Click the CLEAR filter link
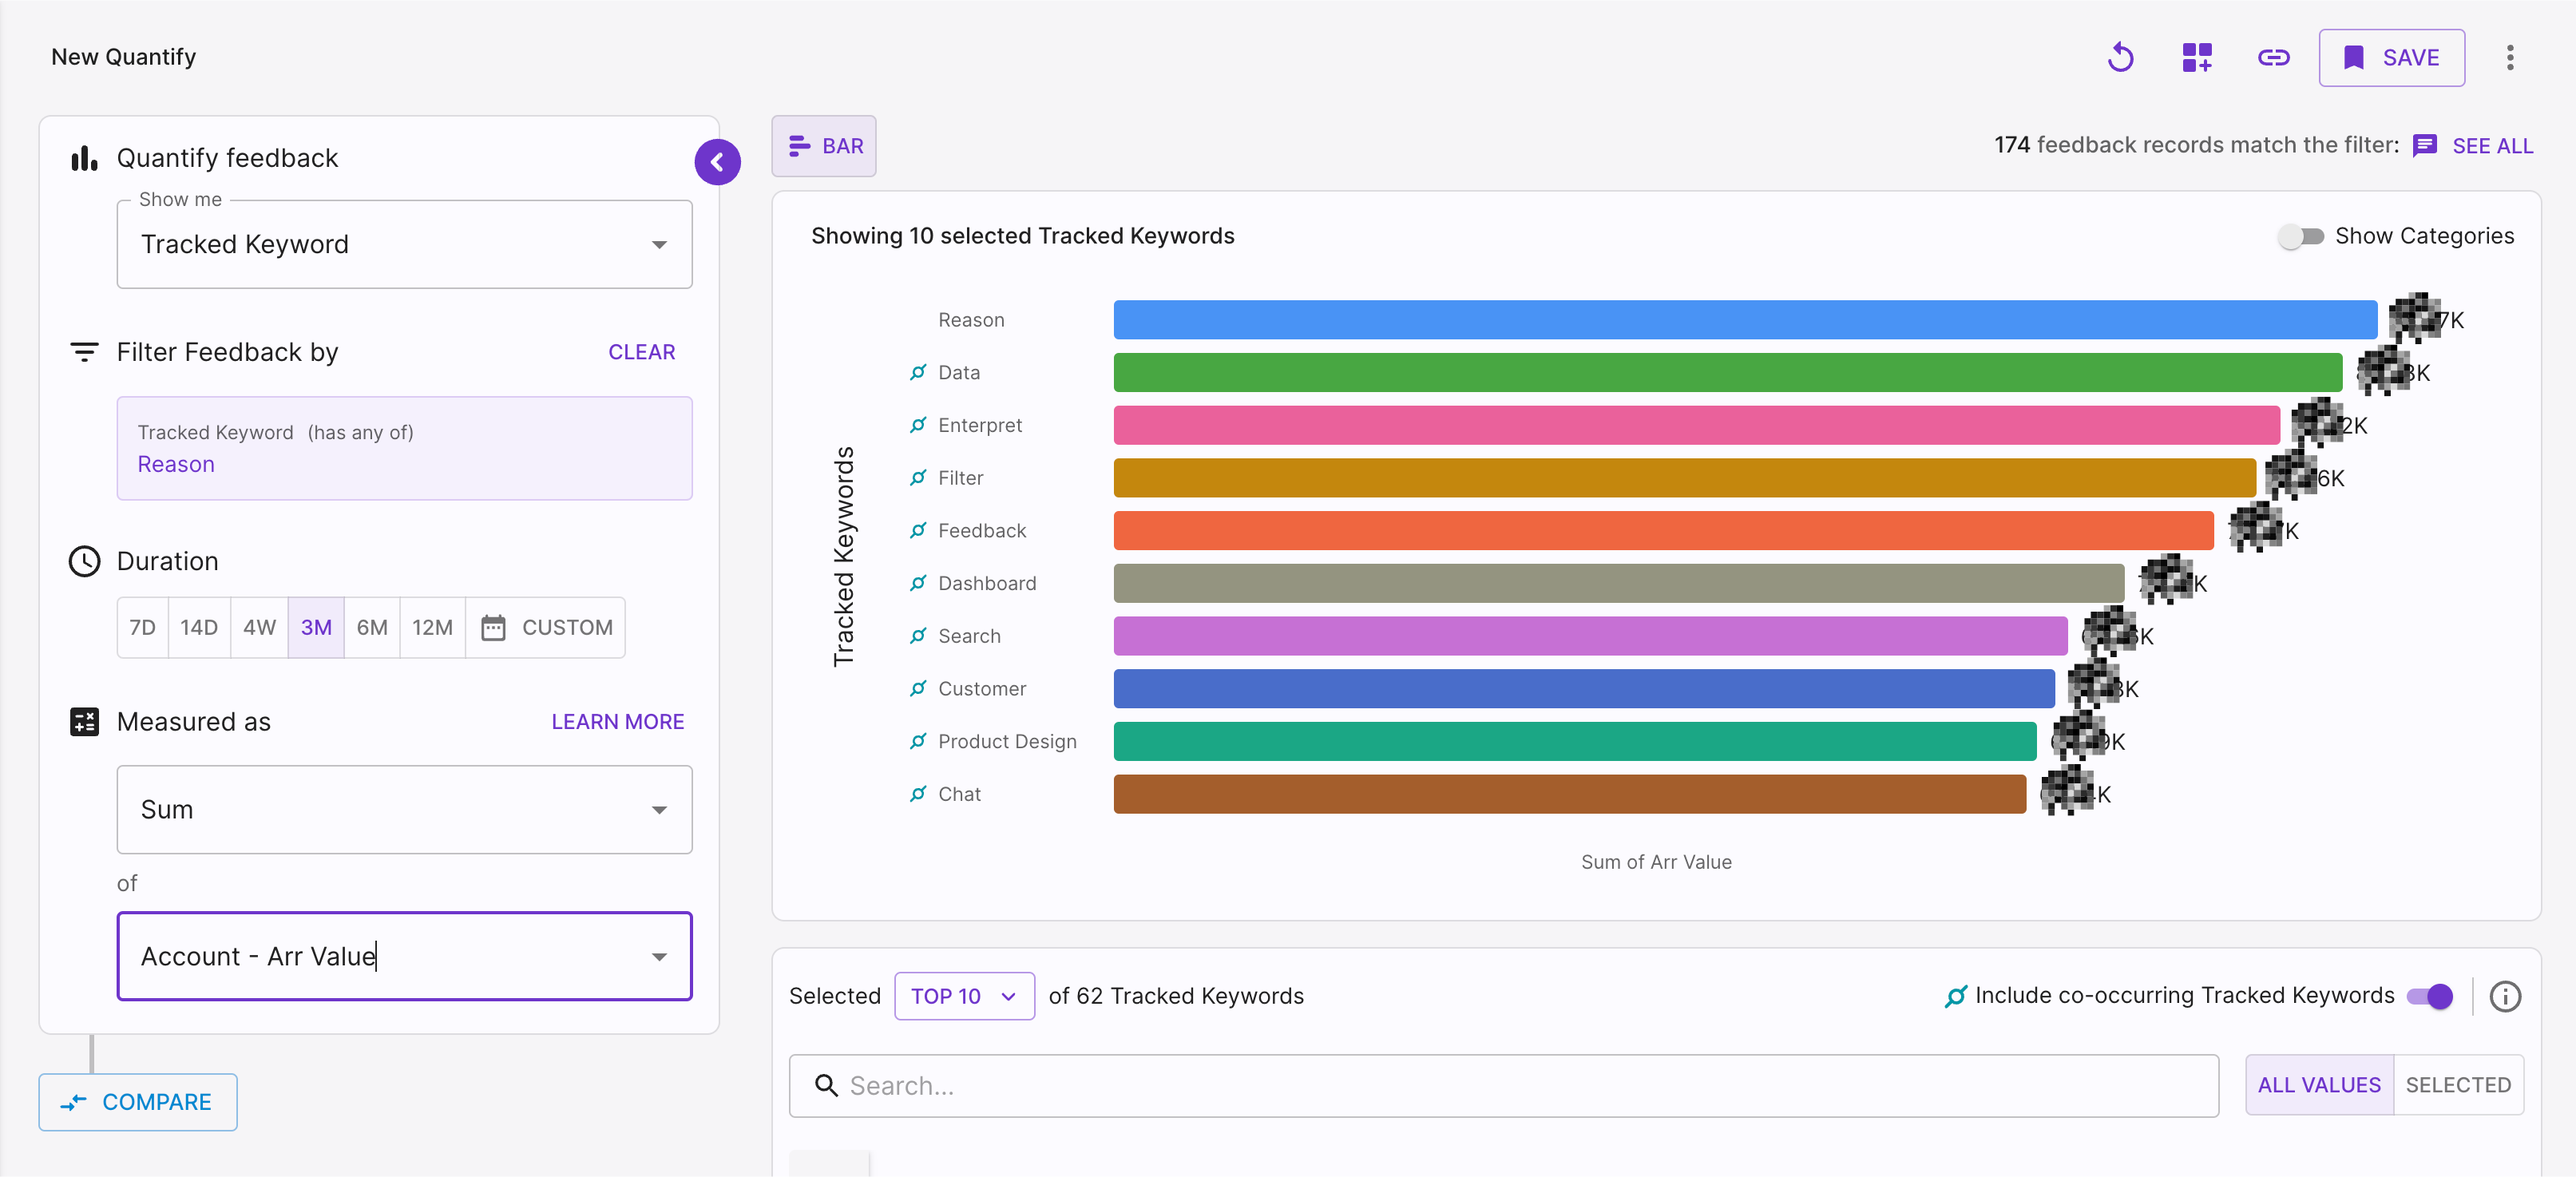Screen dimensions: 2576x1177 tap(641, 352)
